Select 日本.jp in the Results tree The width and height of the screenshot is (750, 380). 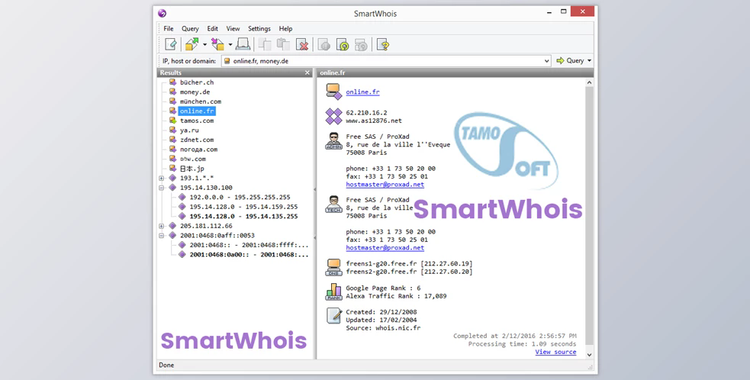[x=192, y=168]
